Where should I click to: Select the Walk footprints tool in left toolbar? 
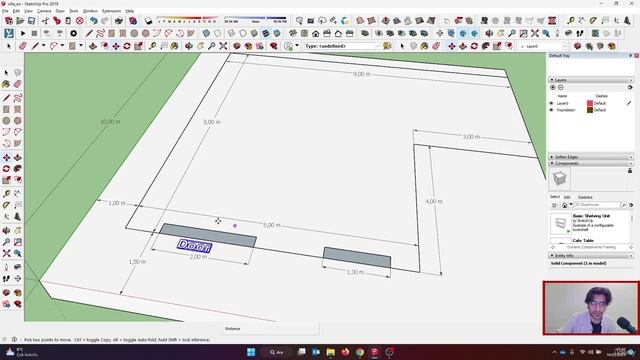pyautogui.click(x=6, y=278)
